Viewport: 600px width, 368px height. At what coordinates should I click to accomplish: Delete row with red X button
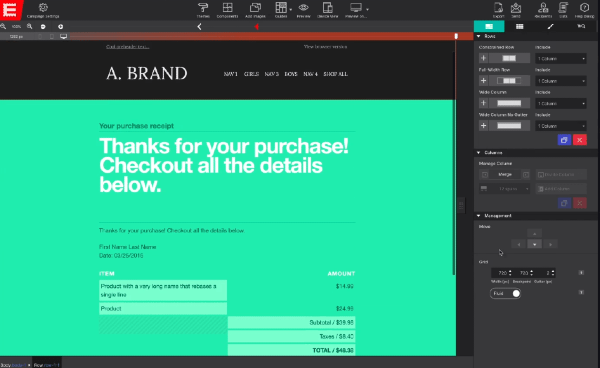click(580, 140)
